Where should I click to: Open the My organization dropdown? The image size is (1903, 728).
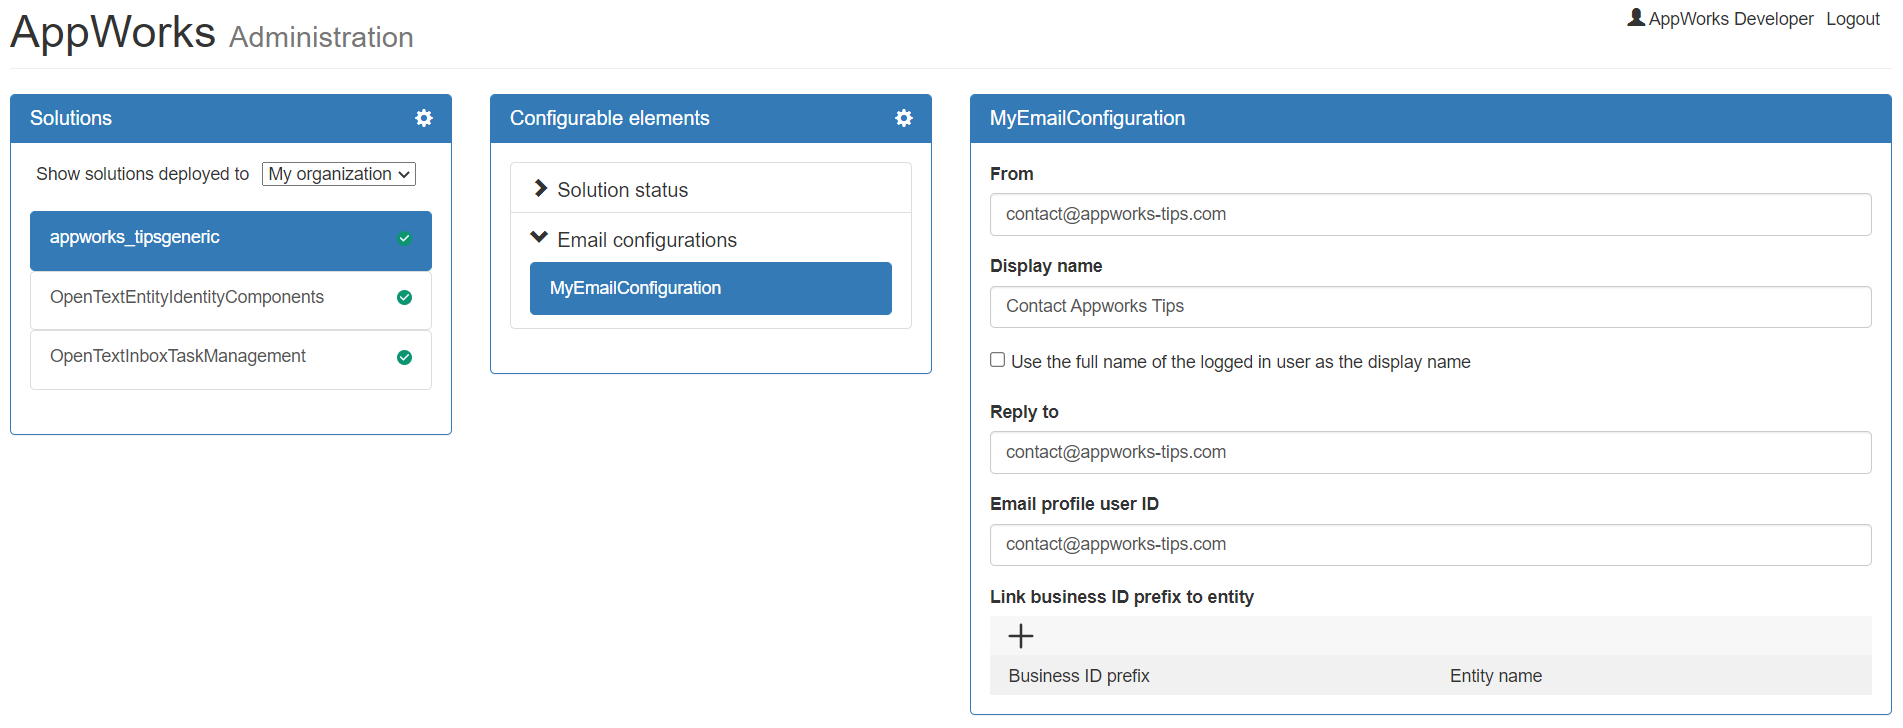(x=339, y=174)
